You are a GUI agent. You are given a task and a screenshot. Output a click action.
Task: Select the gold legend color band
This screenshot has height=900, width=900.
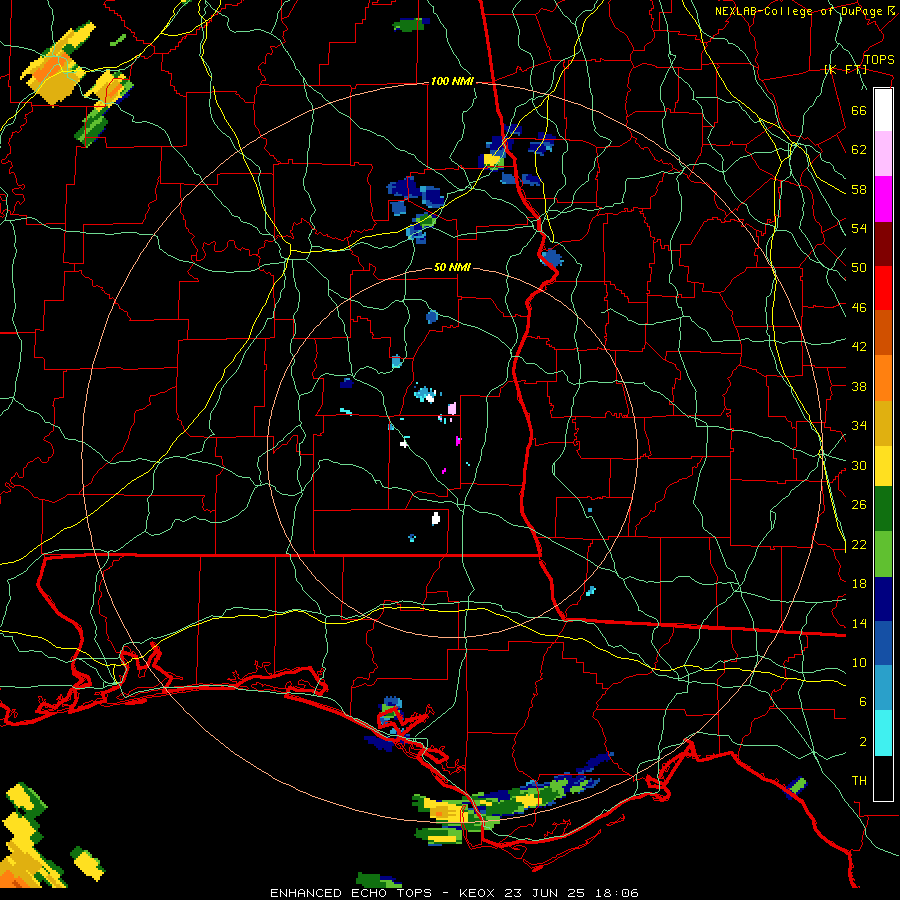click(x=883, y=424)
